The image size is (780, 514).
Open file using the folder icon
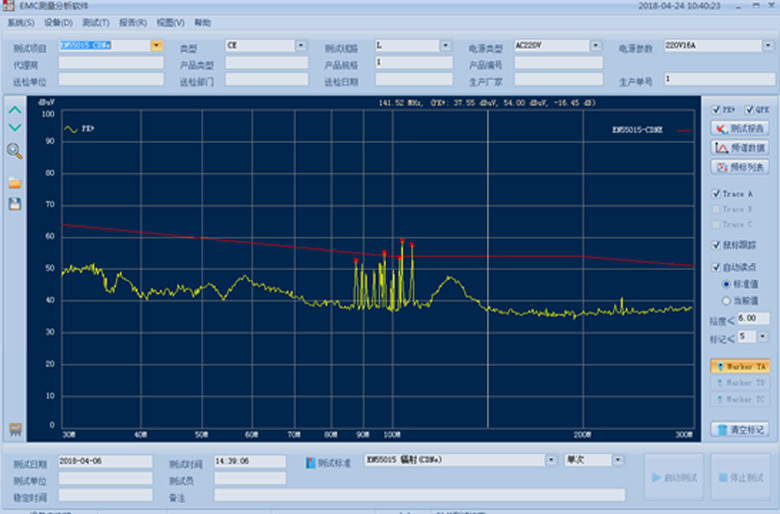coord(14,183)
